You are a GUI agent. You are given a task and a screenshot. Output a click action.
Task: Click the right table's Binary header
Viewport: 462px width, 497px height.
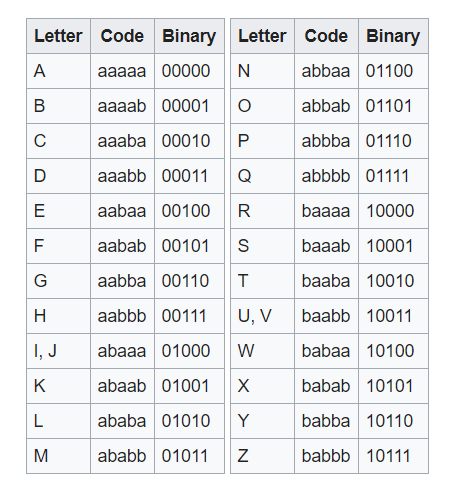tap(393, 36)
